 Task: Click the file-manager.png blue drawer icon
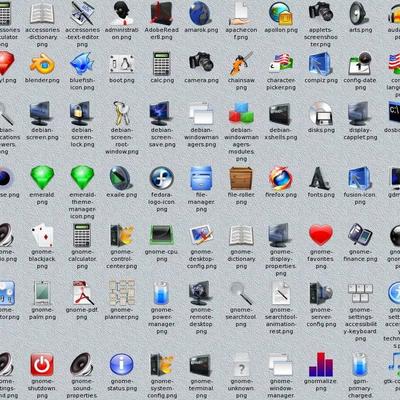click(x=201, y=178)
